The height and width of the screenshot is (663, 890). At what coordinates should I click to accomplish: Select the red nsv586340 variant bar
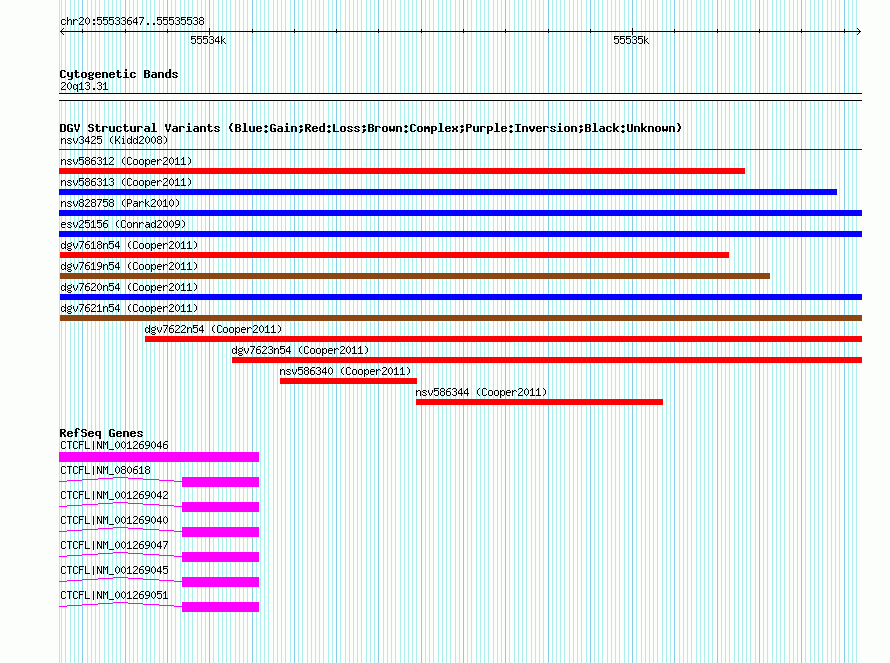[x=348, y=381]
